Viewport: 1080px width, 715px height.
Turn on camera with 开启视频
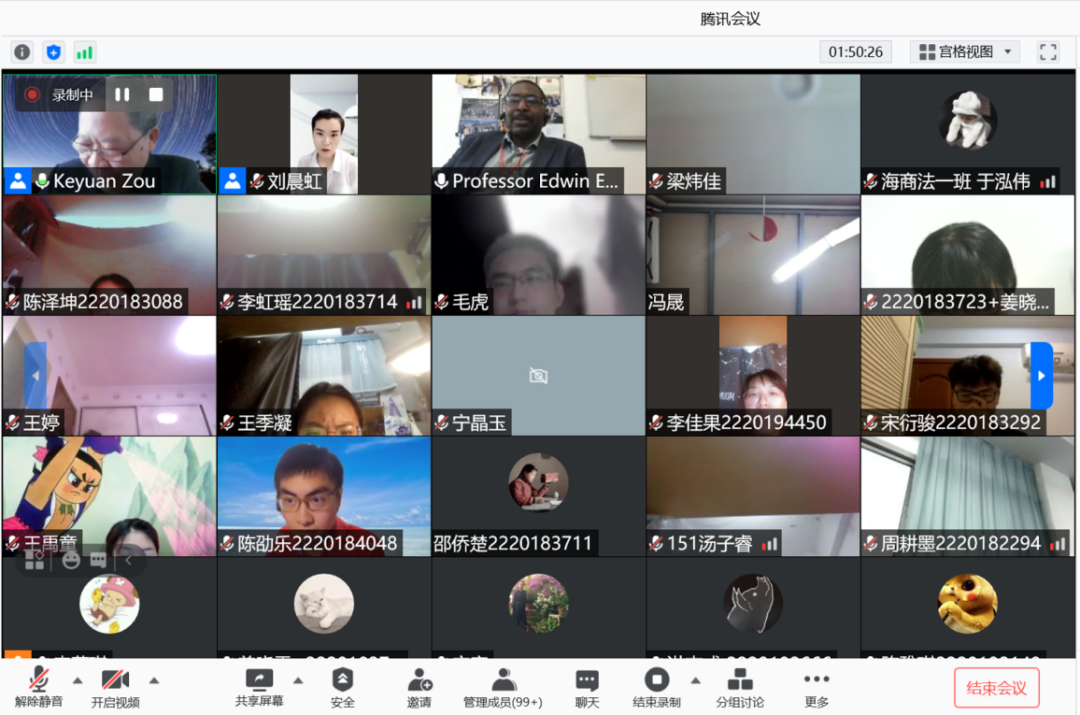[x=115, y=687]
